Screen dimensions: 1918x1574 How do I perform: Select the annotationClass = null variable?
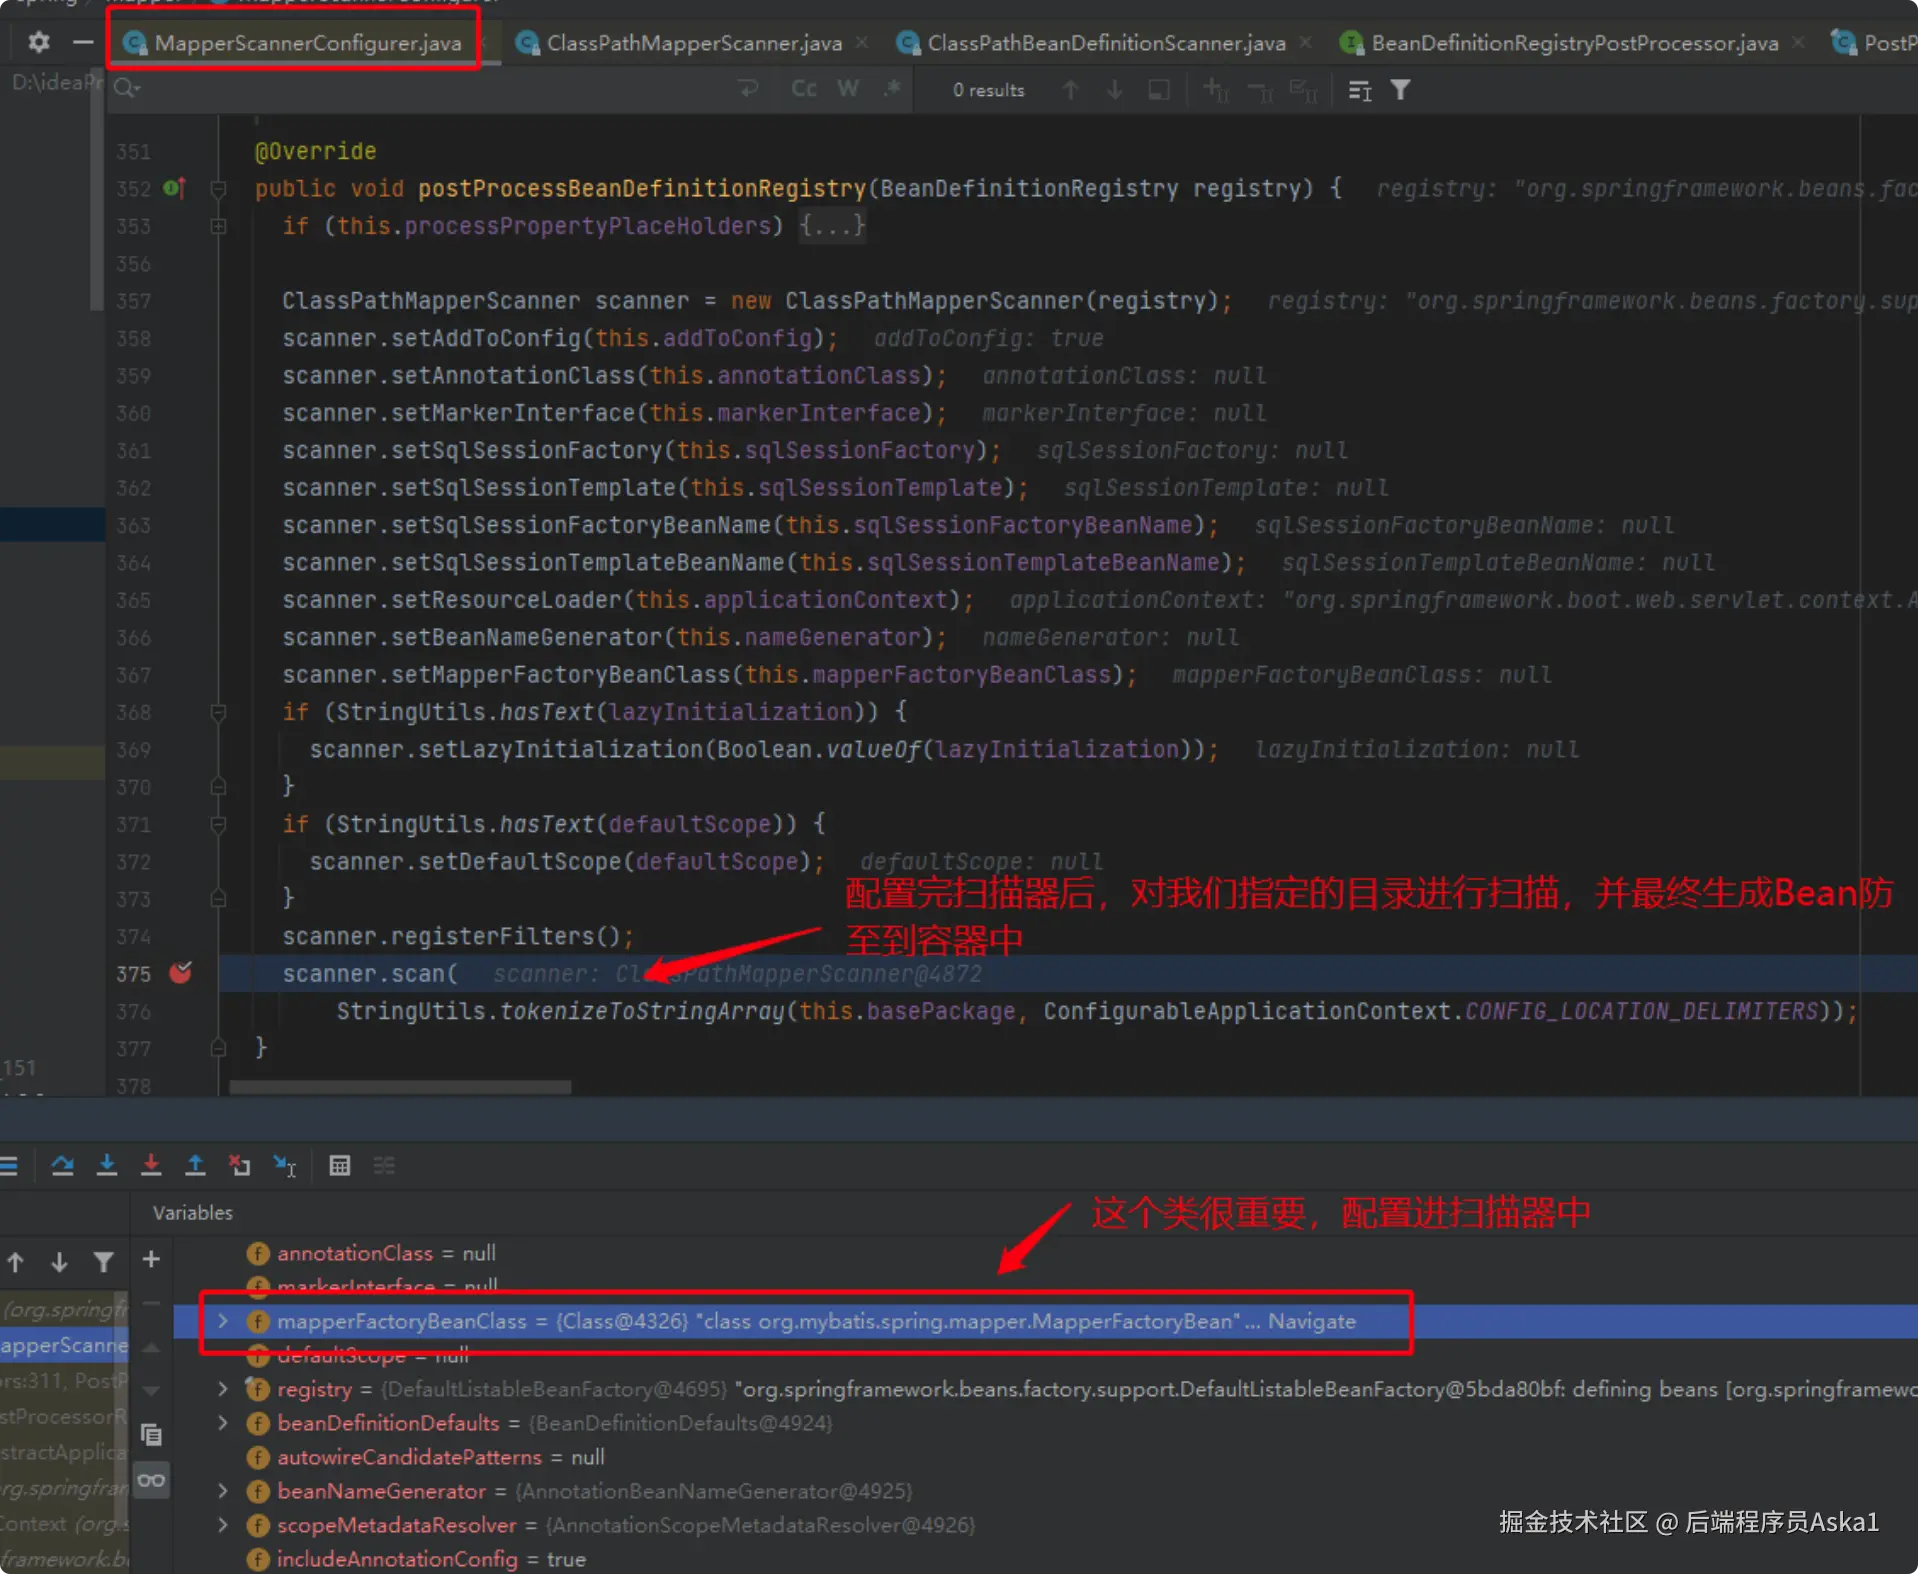1045,1253
